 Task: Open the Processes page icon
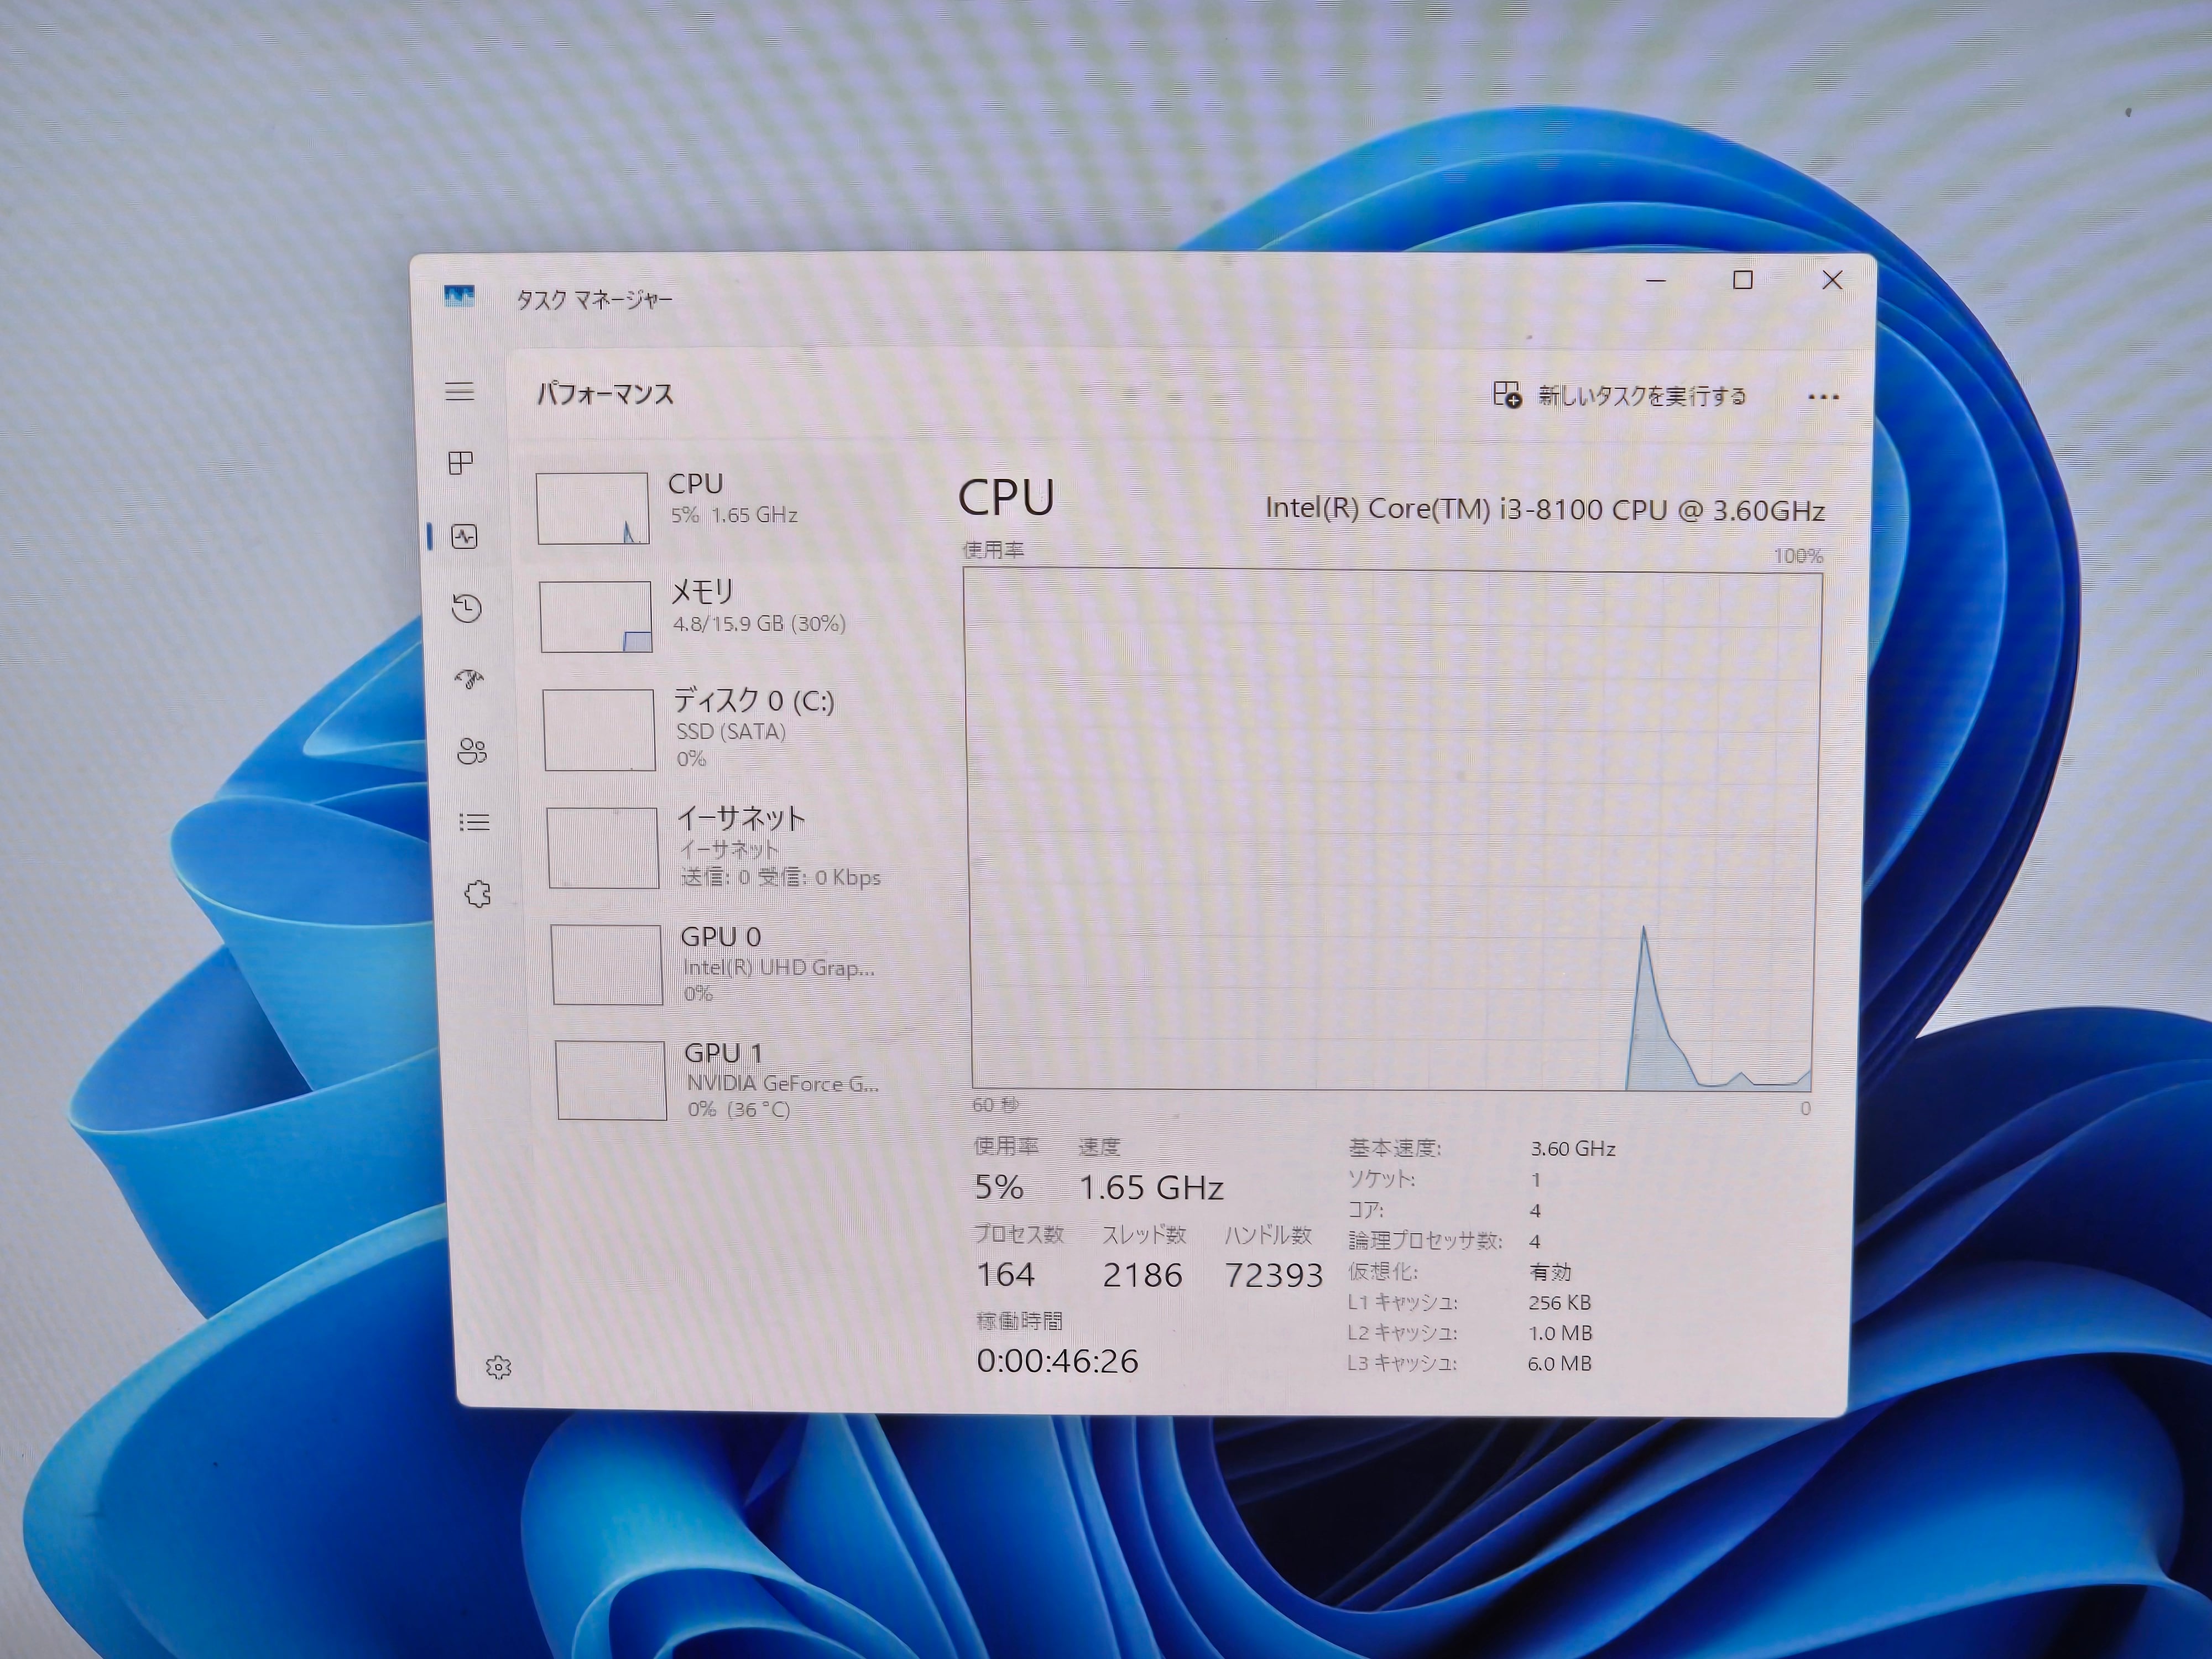pos(461,463)
